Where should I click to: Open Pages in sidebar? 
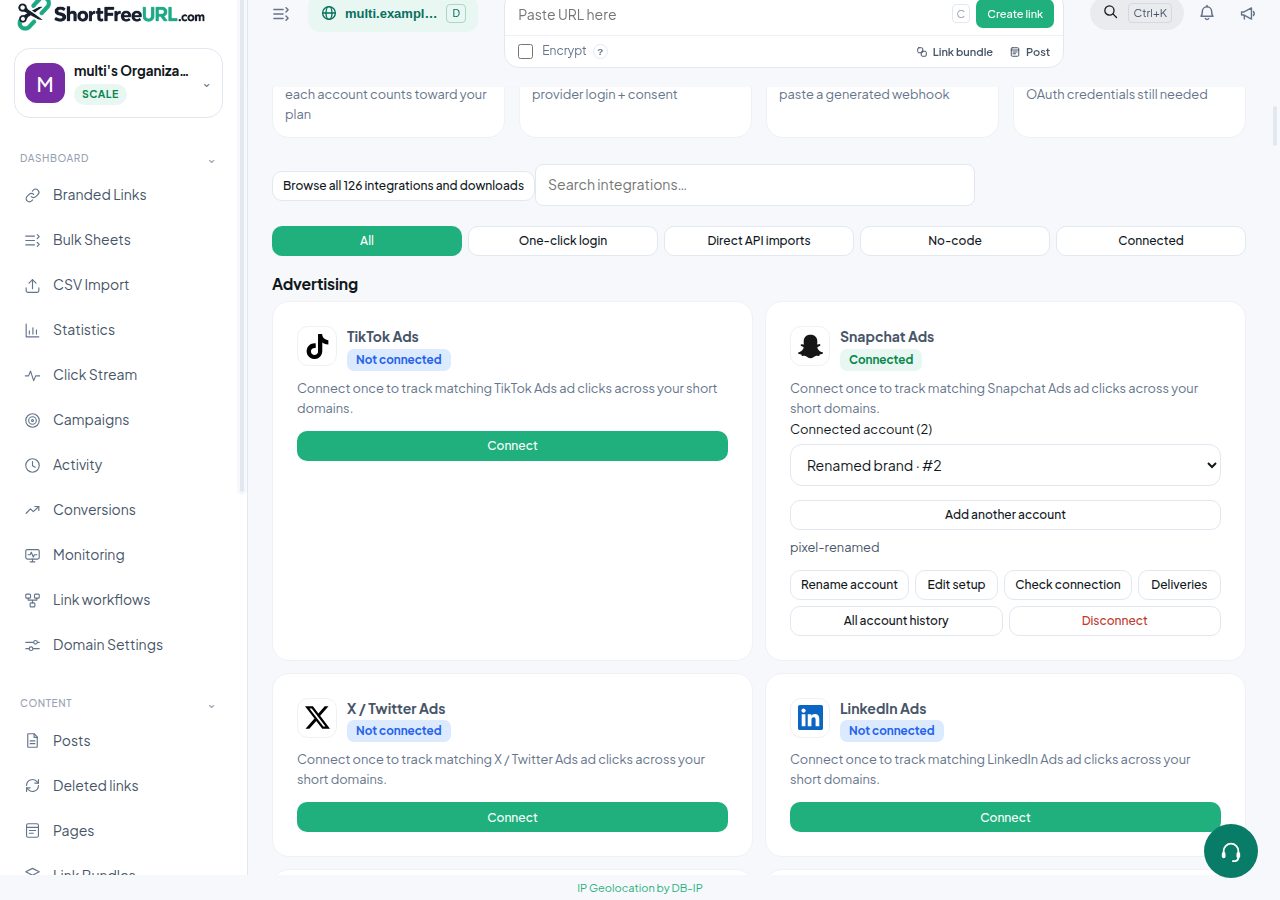pyautogui.click(x=73, y=831)
